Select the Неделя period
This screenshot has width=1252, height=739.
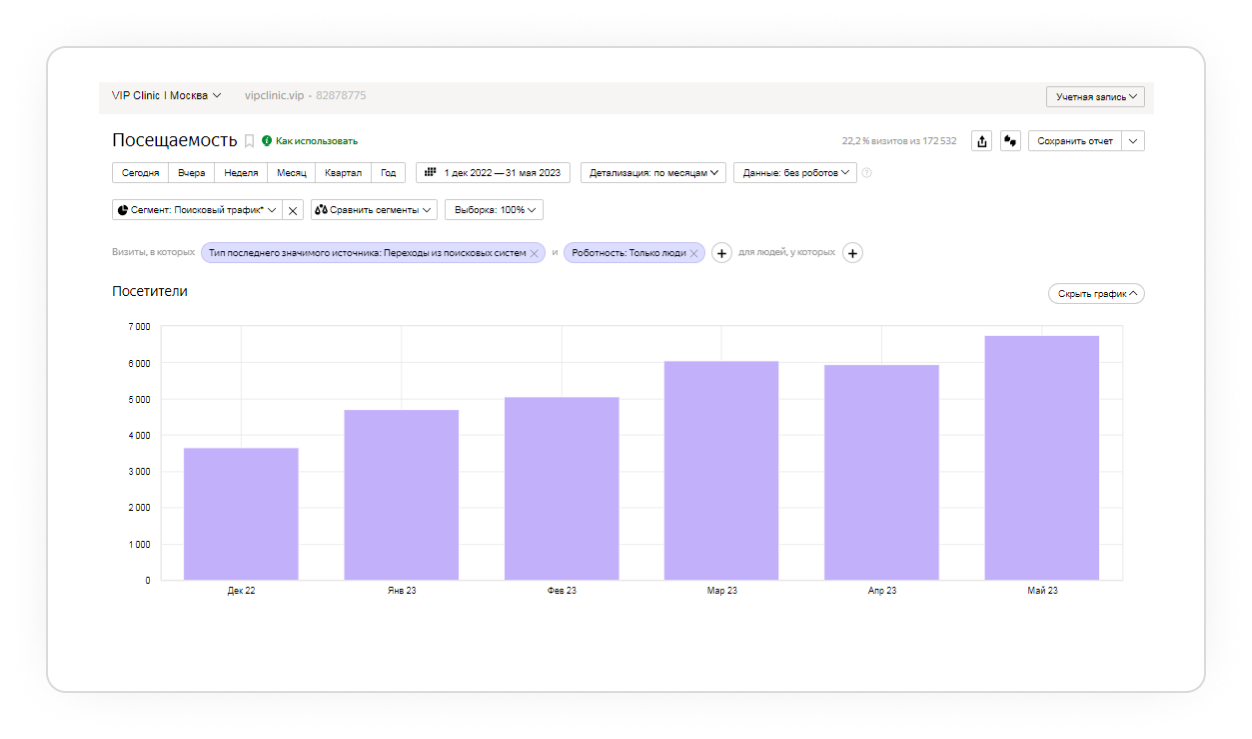(241, 173)
